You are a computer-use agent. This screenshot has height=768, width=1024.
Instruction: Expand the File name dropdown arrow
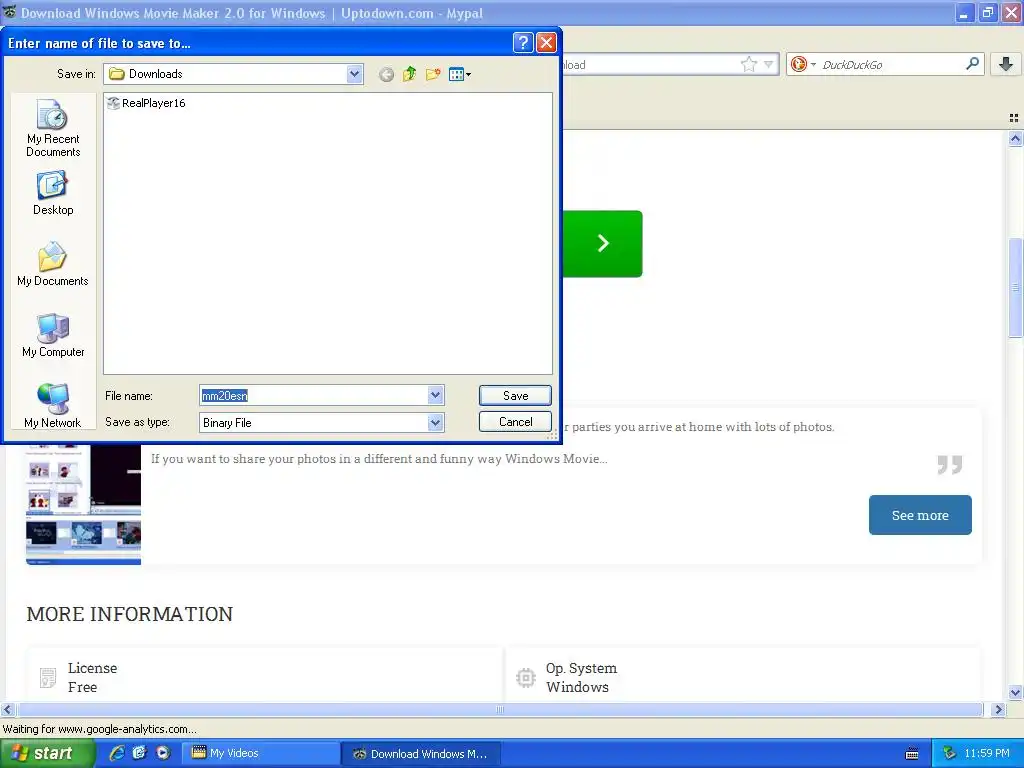click(x=436, y=395)
